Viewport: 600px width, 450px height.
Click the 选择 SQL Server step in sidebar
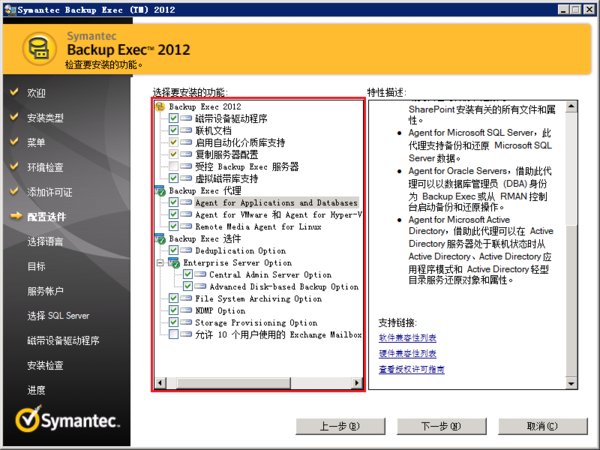pos(58,315)
